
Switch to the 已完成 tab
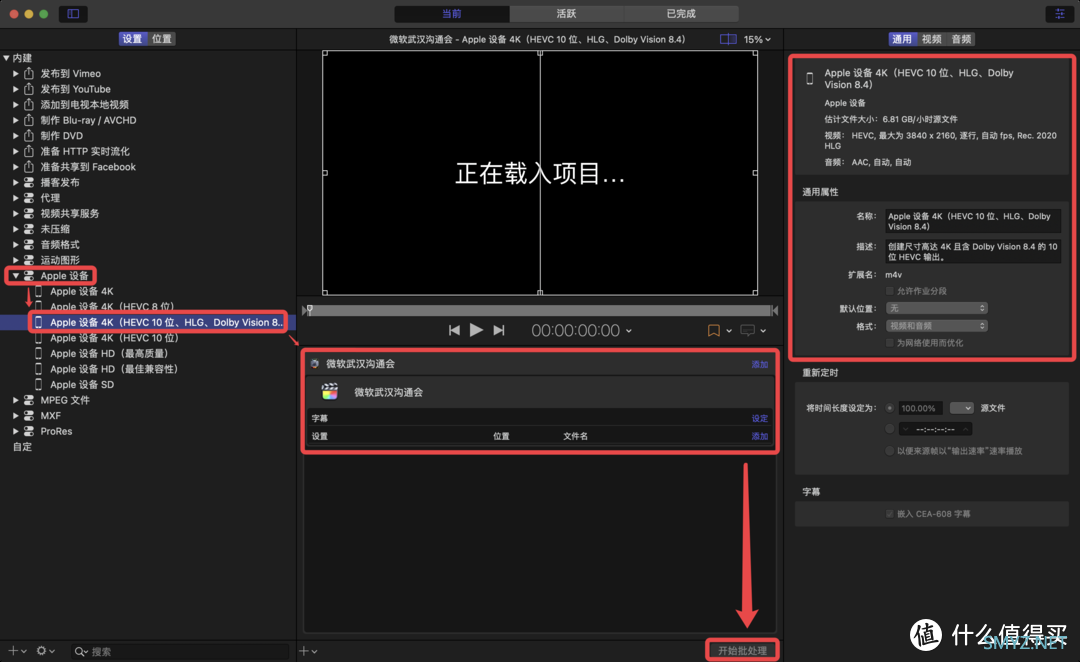pos(681,14)
